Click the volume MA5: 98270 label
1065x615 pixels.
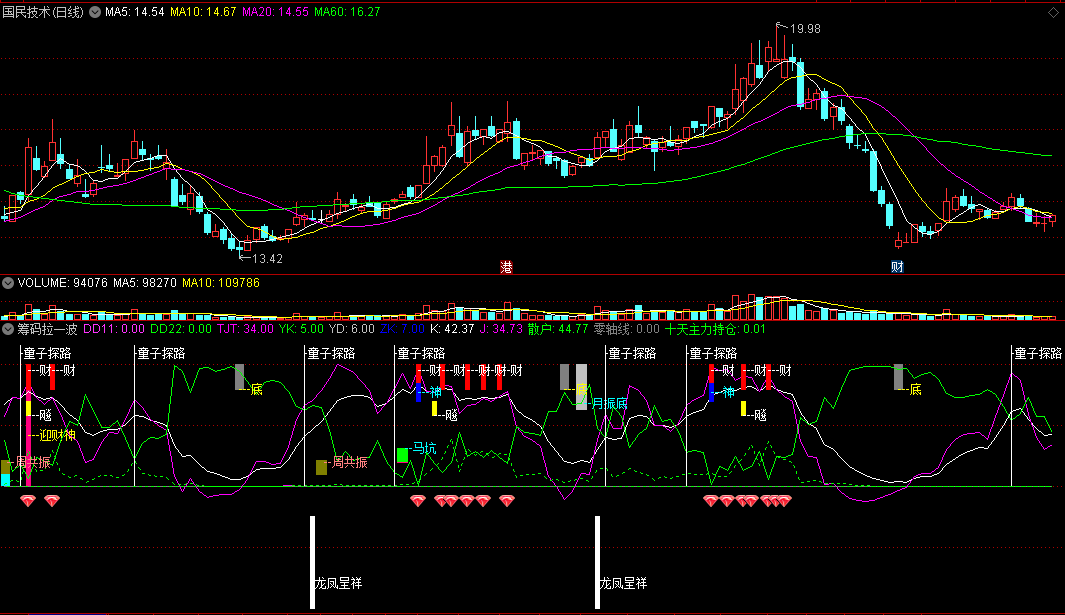[145, 283]
